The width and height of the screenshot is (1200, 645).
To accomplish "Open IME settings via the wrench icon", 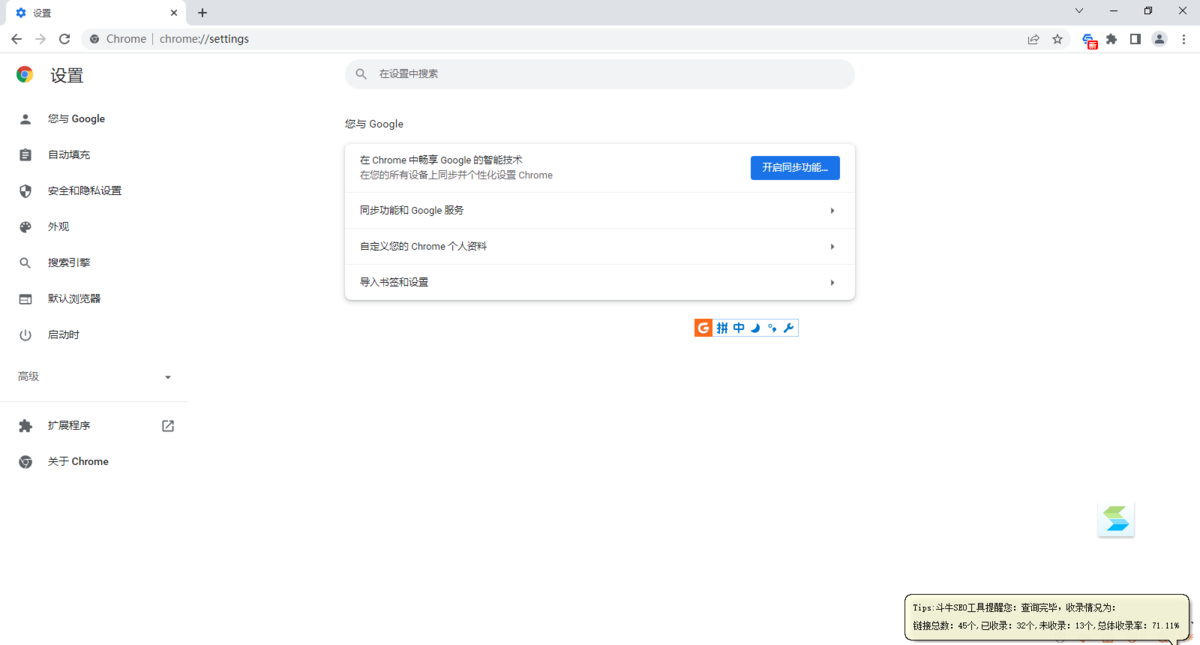I will pyautogui.click(x=787, y=327).
